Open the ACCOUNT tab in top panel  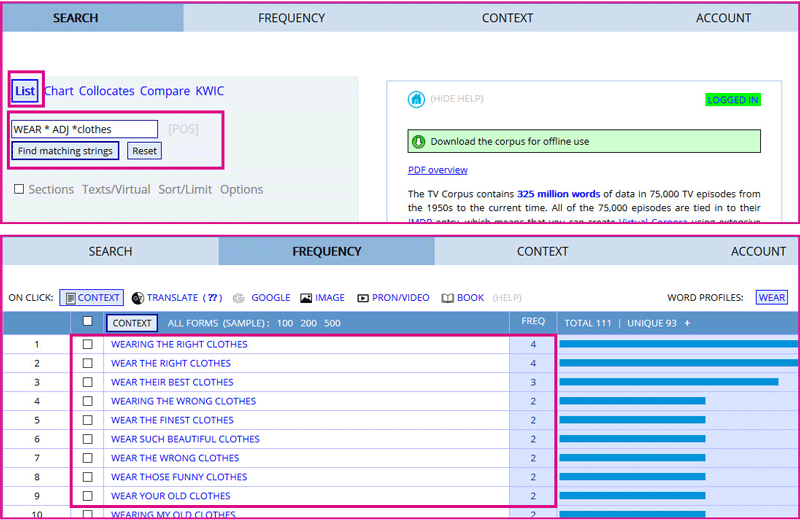[723, 18]
